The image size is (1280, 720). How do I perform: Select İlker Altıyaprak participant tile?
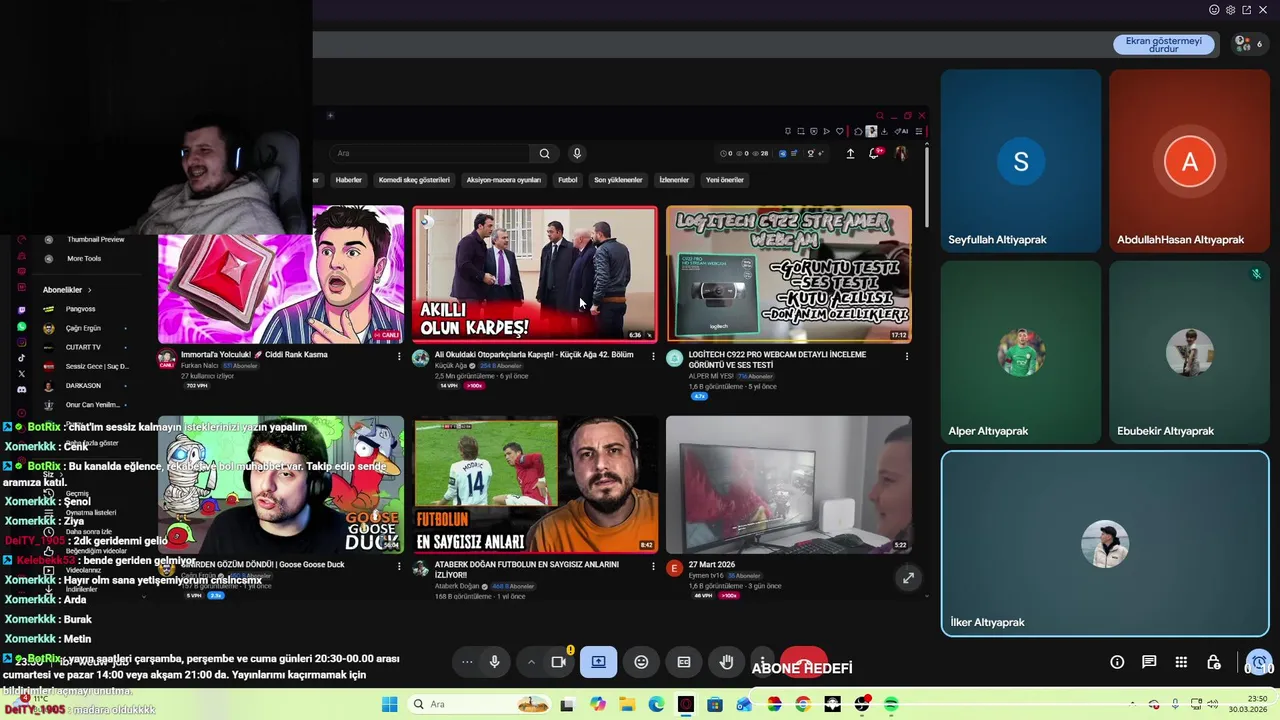tap(1105, 544)
